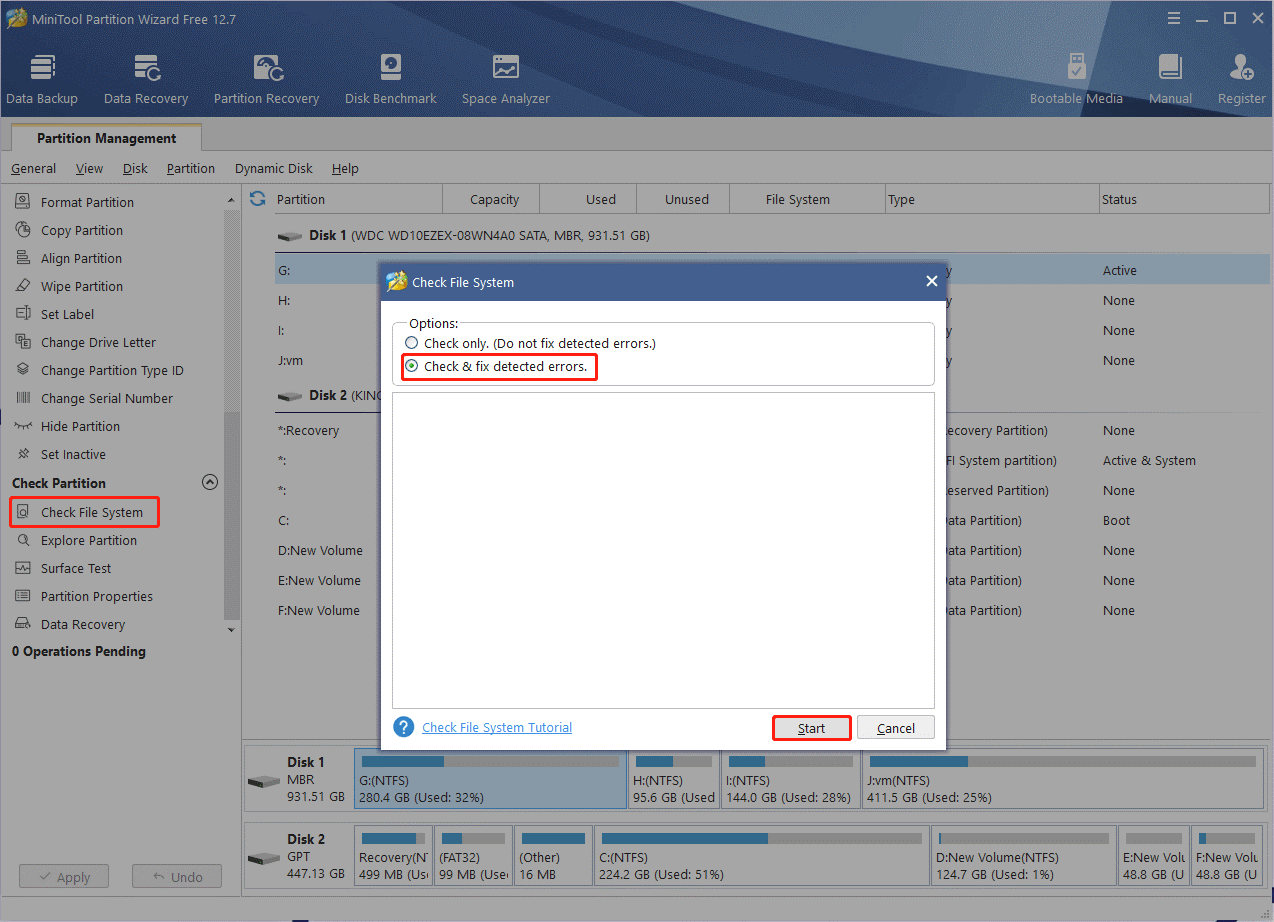Image resolution: width=1274 pixels, height=922 pixels.
Task: Click Cancel button in dialog
Action: point(895,728)
